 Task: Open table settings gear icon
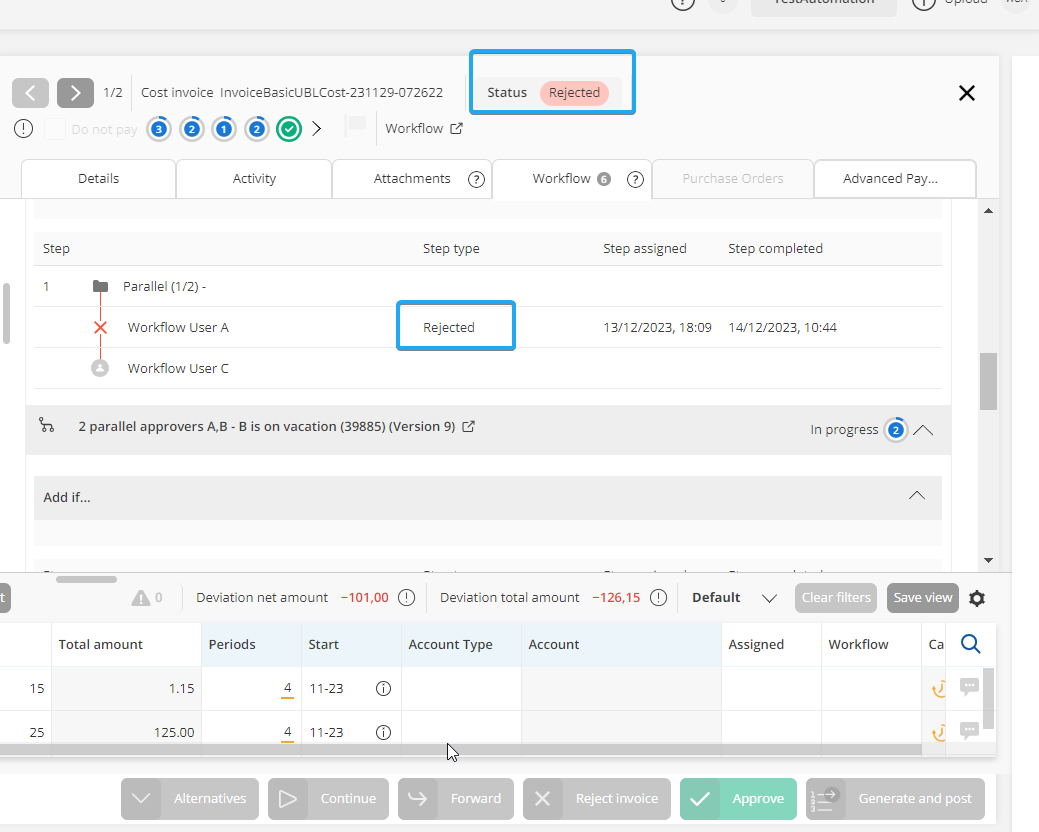pos(977,598)
